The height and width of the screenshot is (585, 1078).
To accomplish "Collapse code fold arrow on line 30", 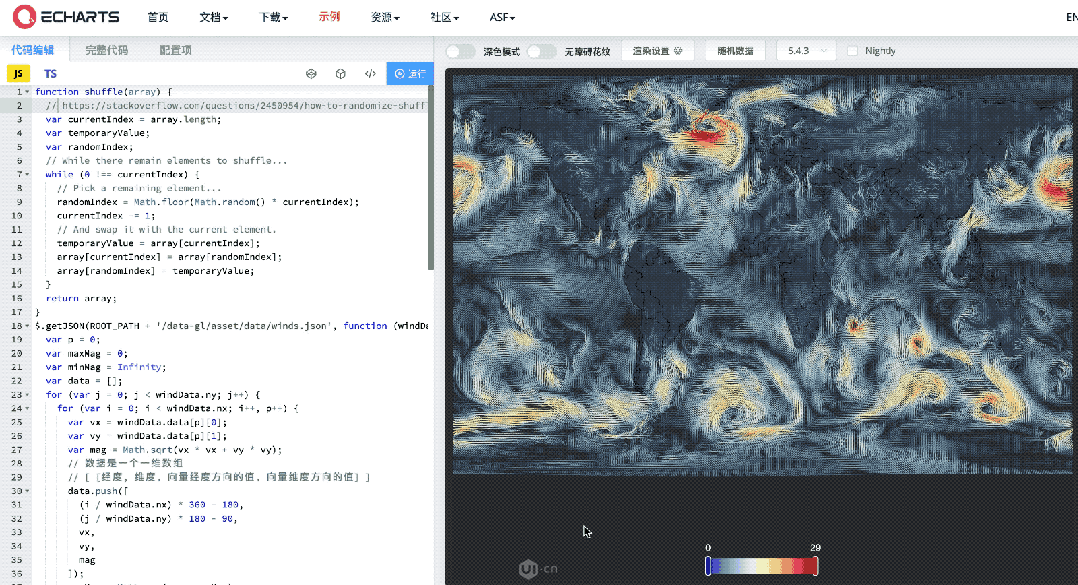I will pos(28,491).
